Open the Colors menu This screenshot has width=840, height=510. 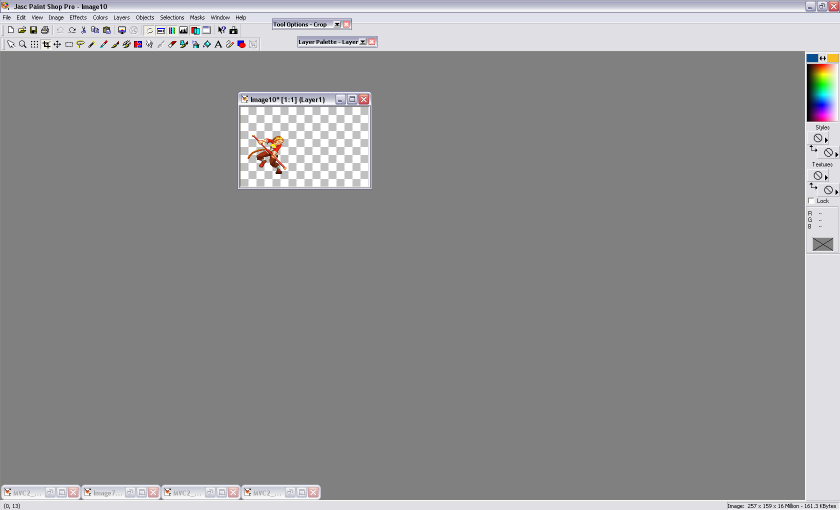coord(100,17)
